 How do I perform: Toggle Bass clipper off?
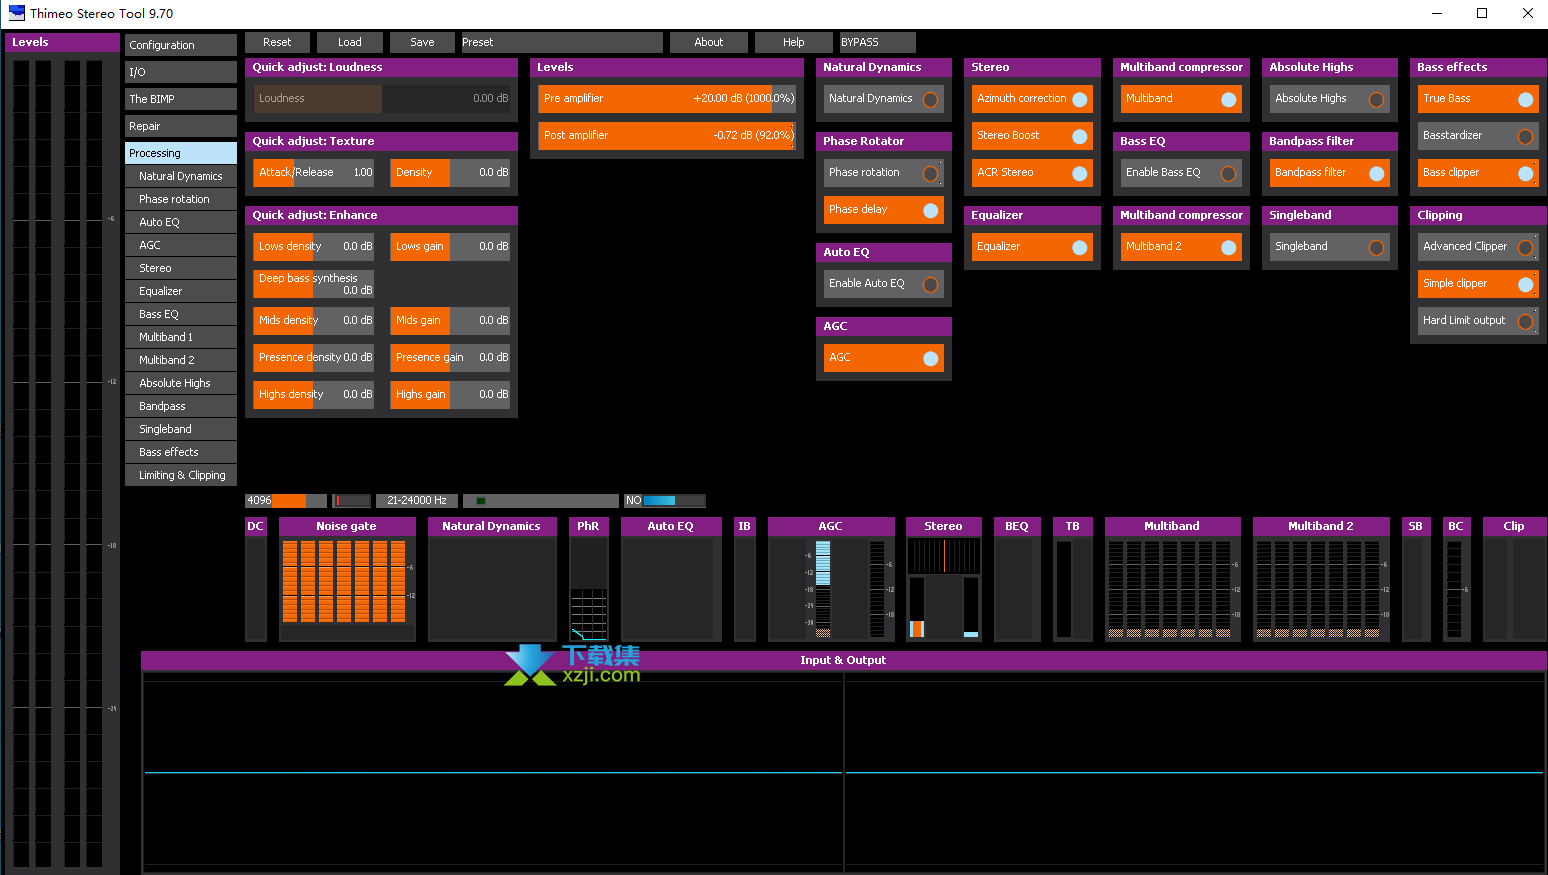[x=1478, y=173]
